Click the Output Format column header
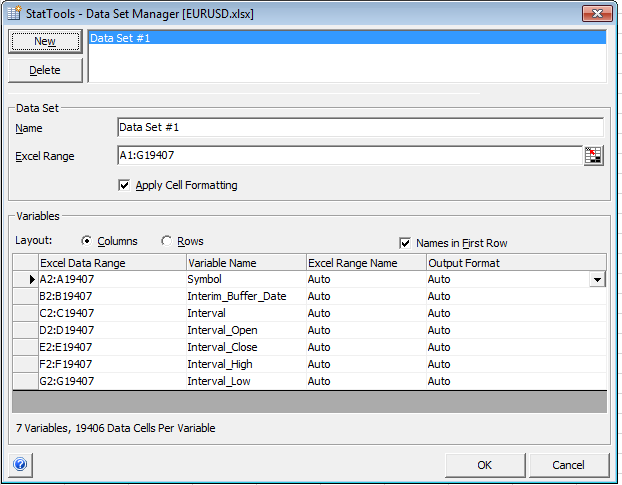Image resolution: width=622 pixels, height=485 pixels. pyautogui.click(x=516, y=263)
